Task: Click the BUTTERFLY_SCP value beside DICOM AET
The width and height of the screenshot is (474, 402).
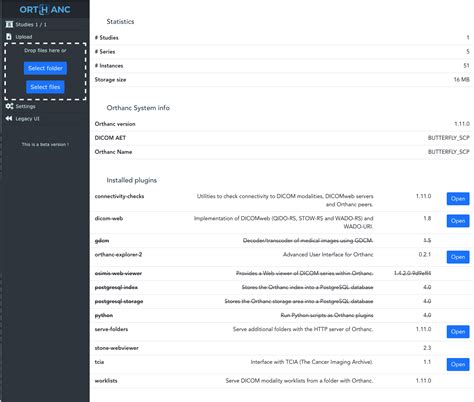Action: pyautogui.click(x=449, y=138)
